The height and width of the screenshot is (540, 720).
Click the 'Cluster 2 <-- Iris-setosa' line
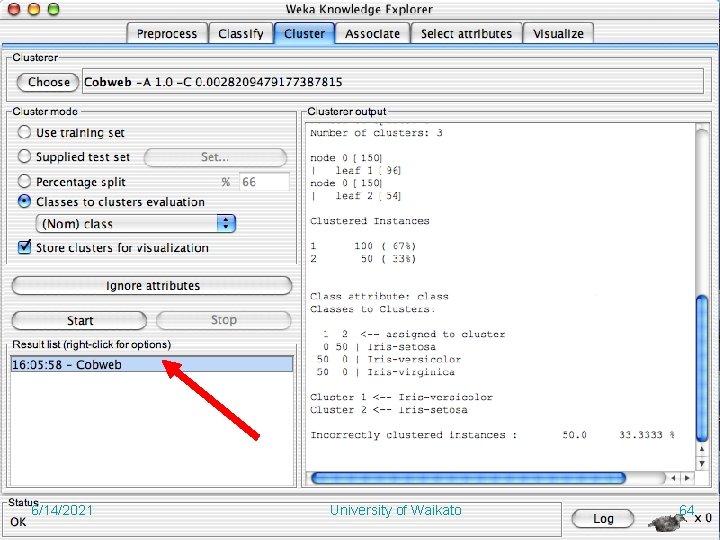tap(388, 410)
